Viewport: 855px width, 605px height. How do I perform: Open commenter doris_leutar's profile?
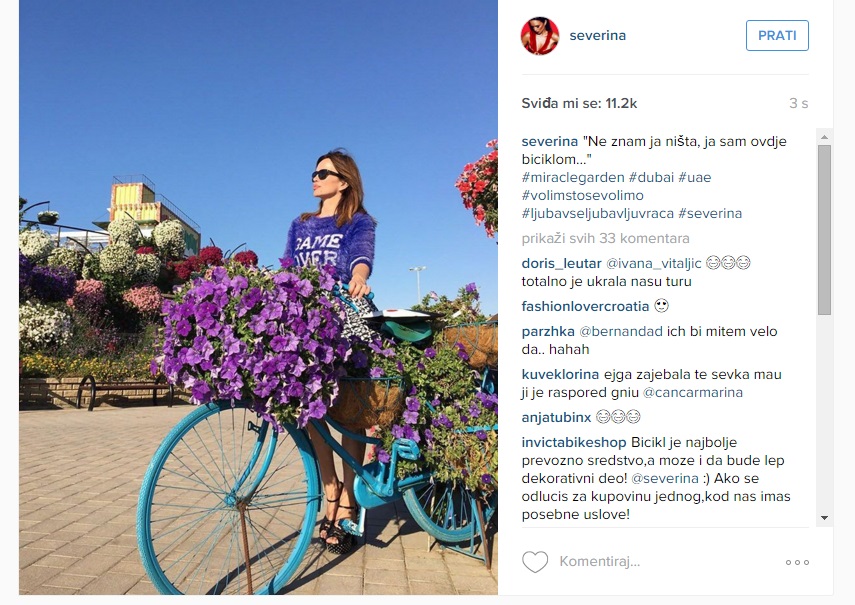tap(561, 263)
